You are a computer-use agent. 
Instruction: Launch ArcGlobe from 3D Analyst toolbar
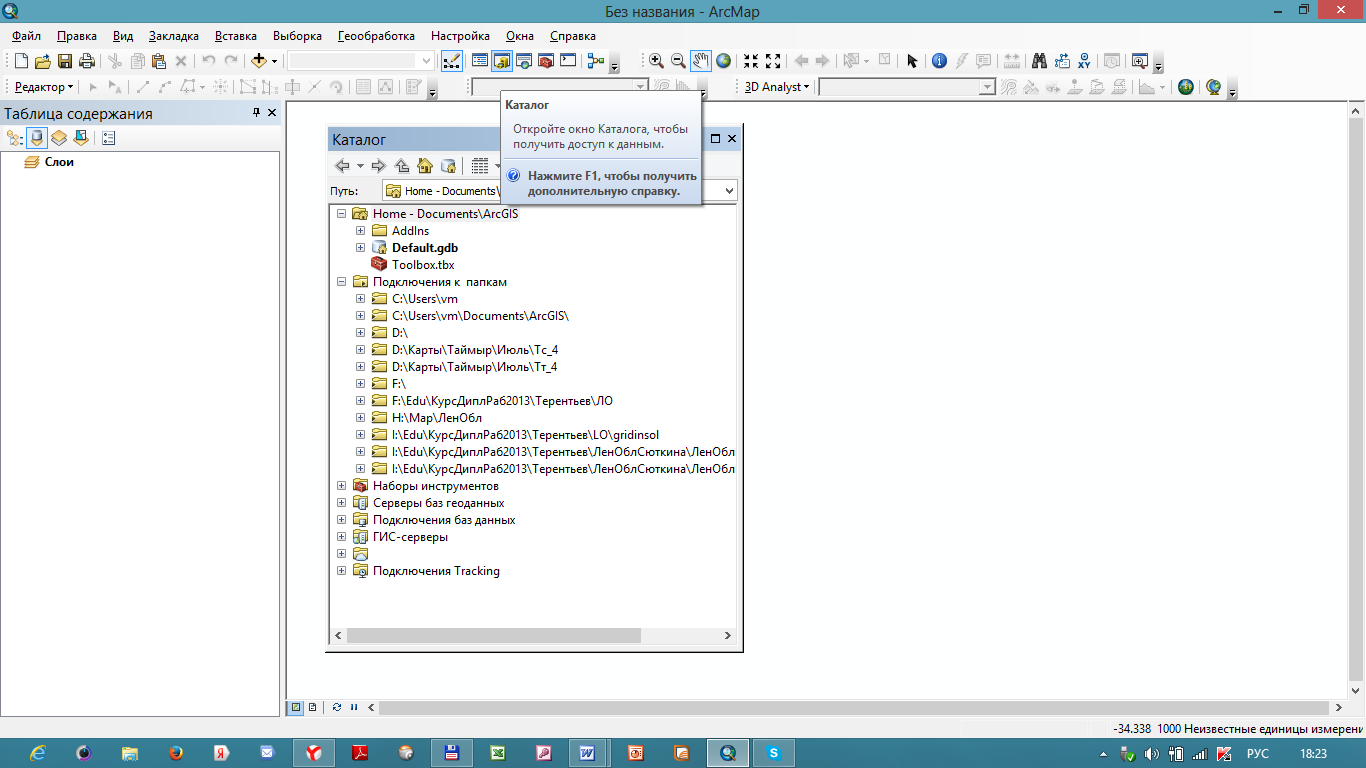pyautogui.click(x=1213, y=87)
